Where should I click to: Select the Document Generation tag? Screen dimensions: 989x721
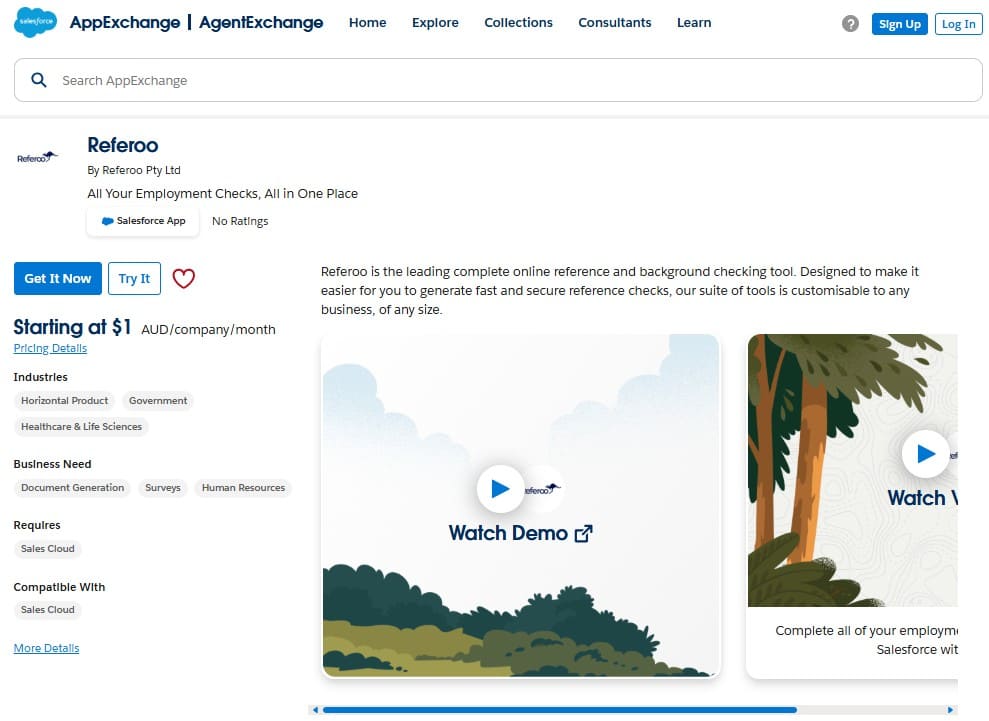73,488
